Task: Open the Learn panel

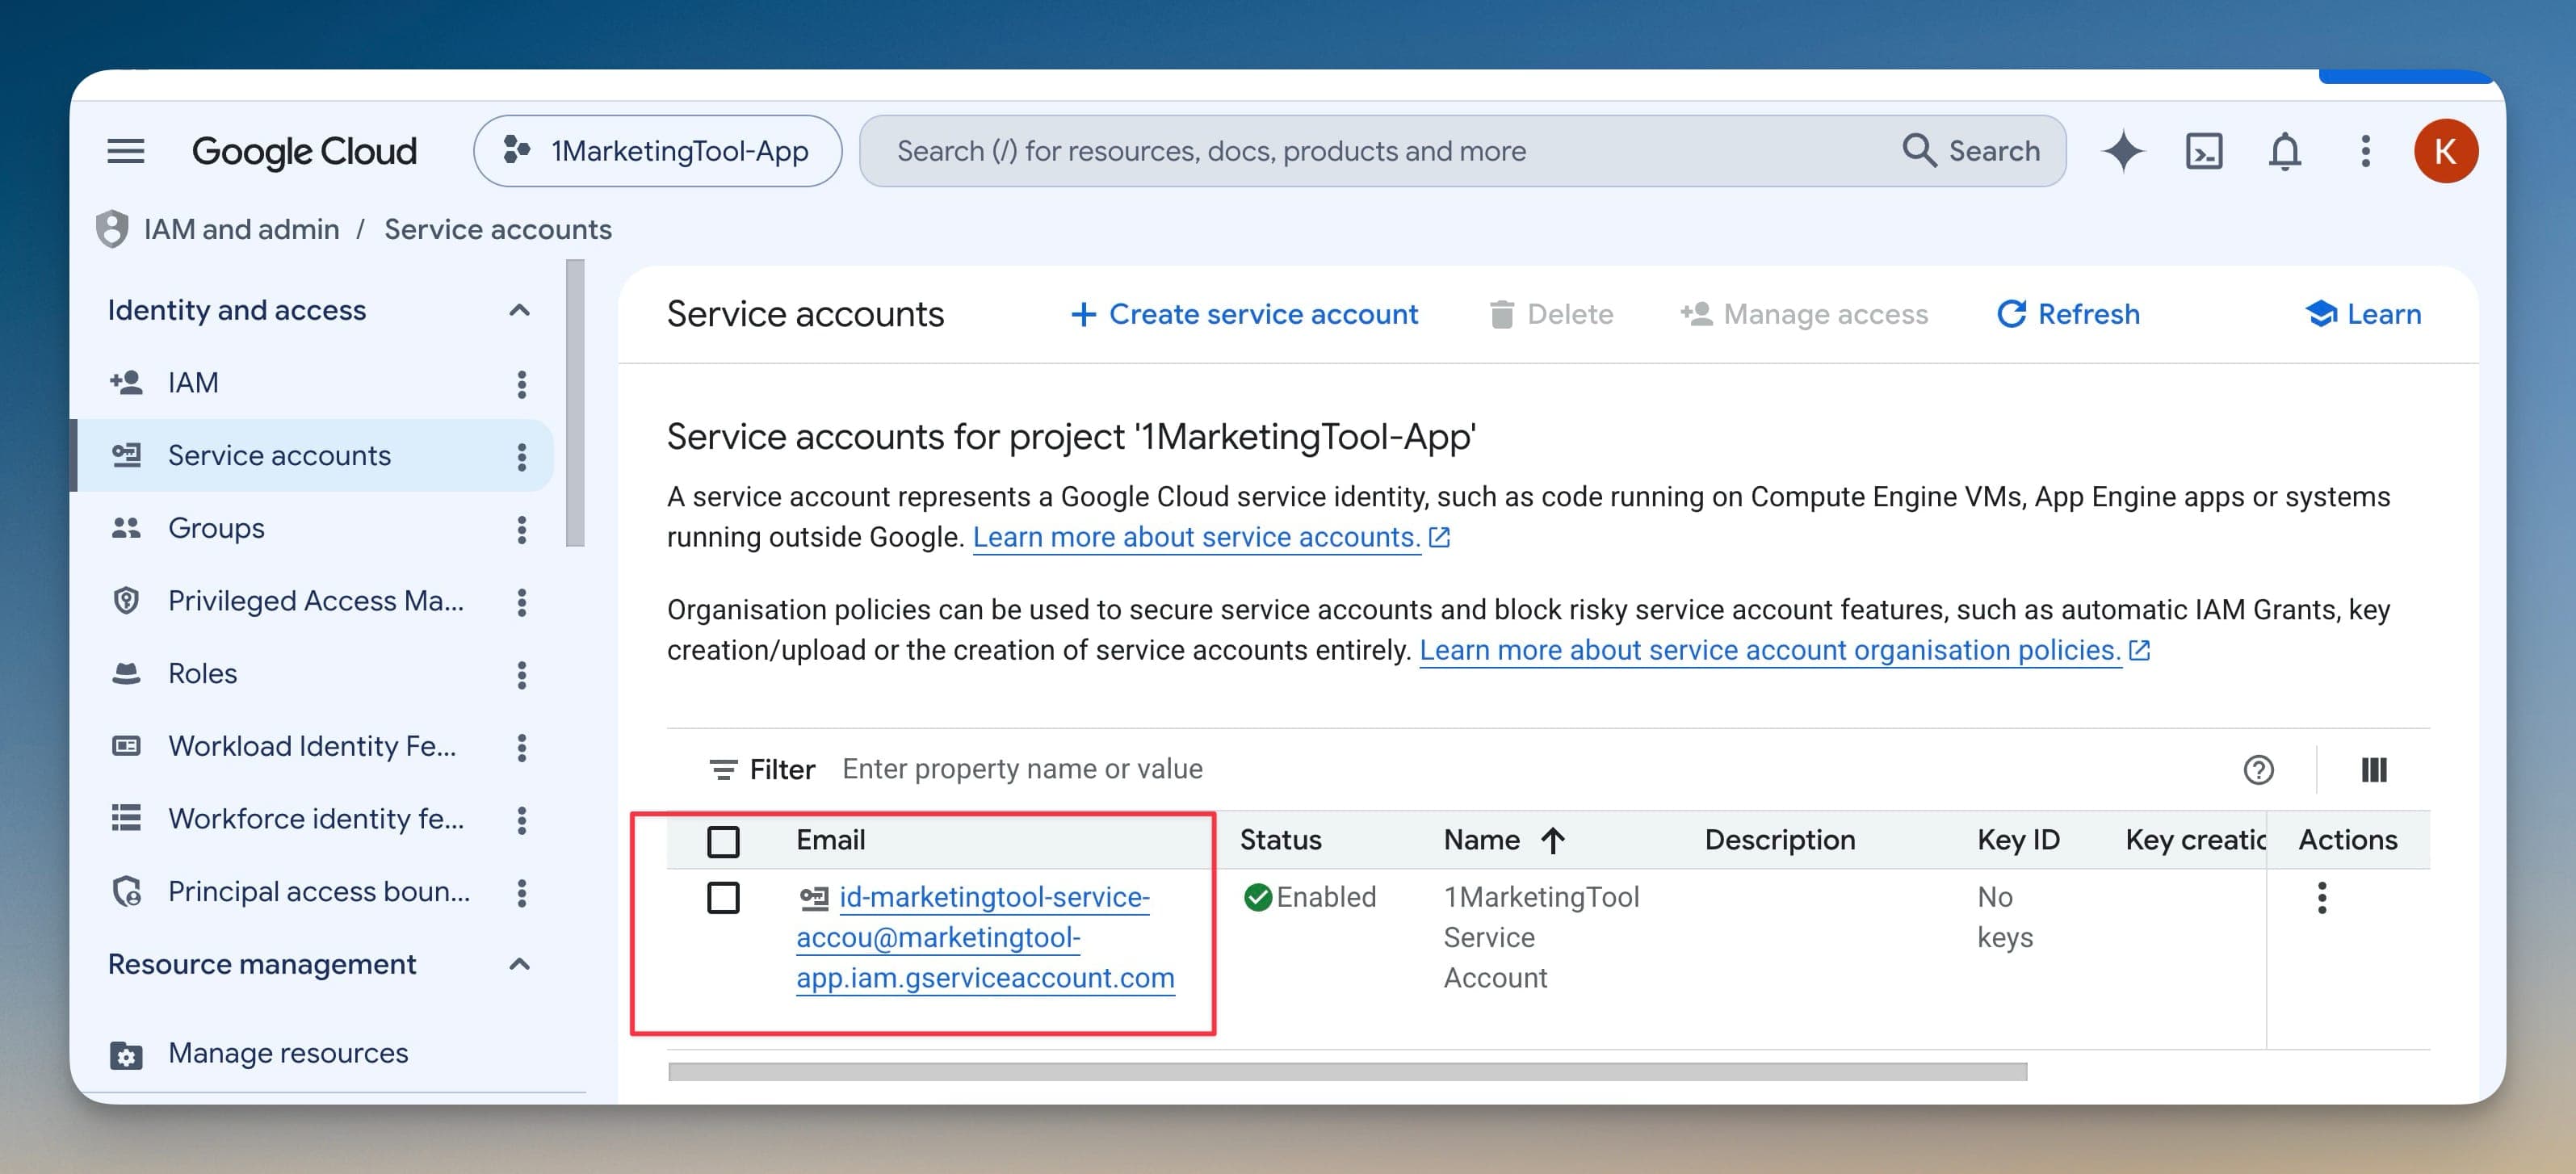Action: pos(2363,314)
